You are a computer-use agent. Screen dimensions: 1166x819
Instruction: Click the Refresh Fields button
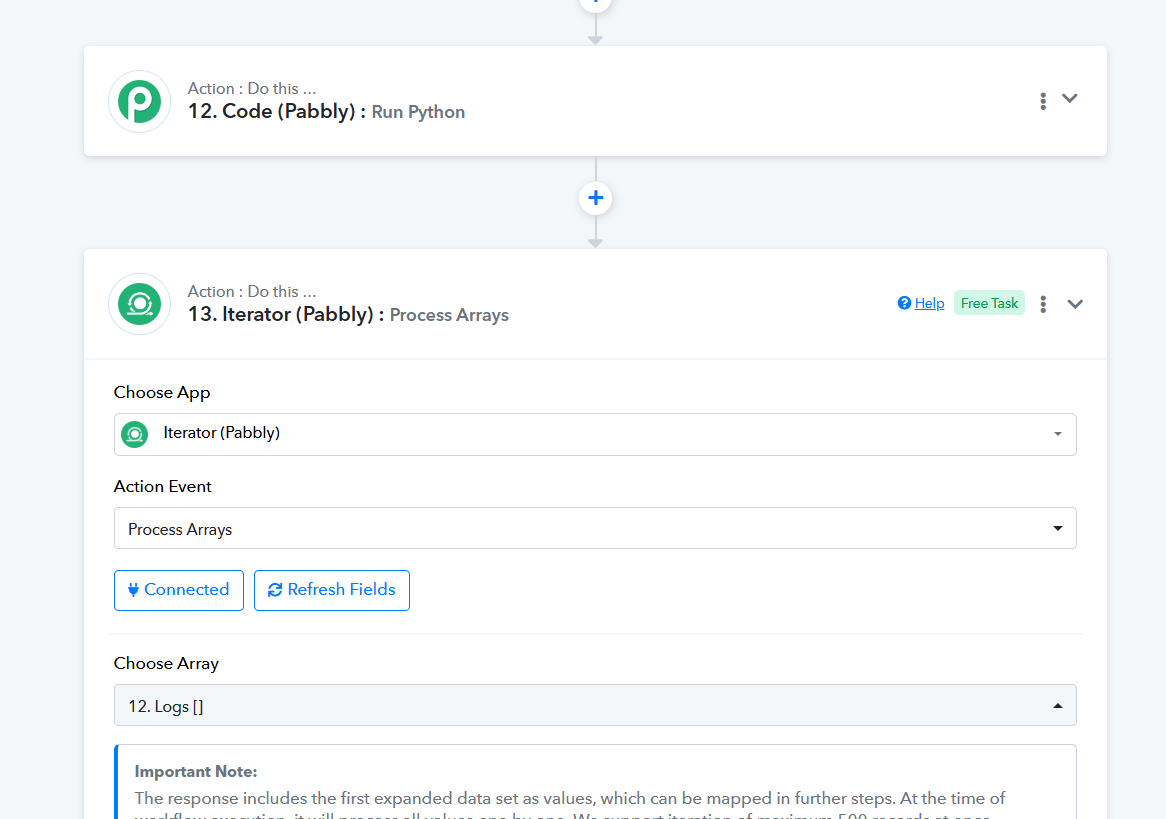coord(332,590)
